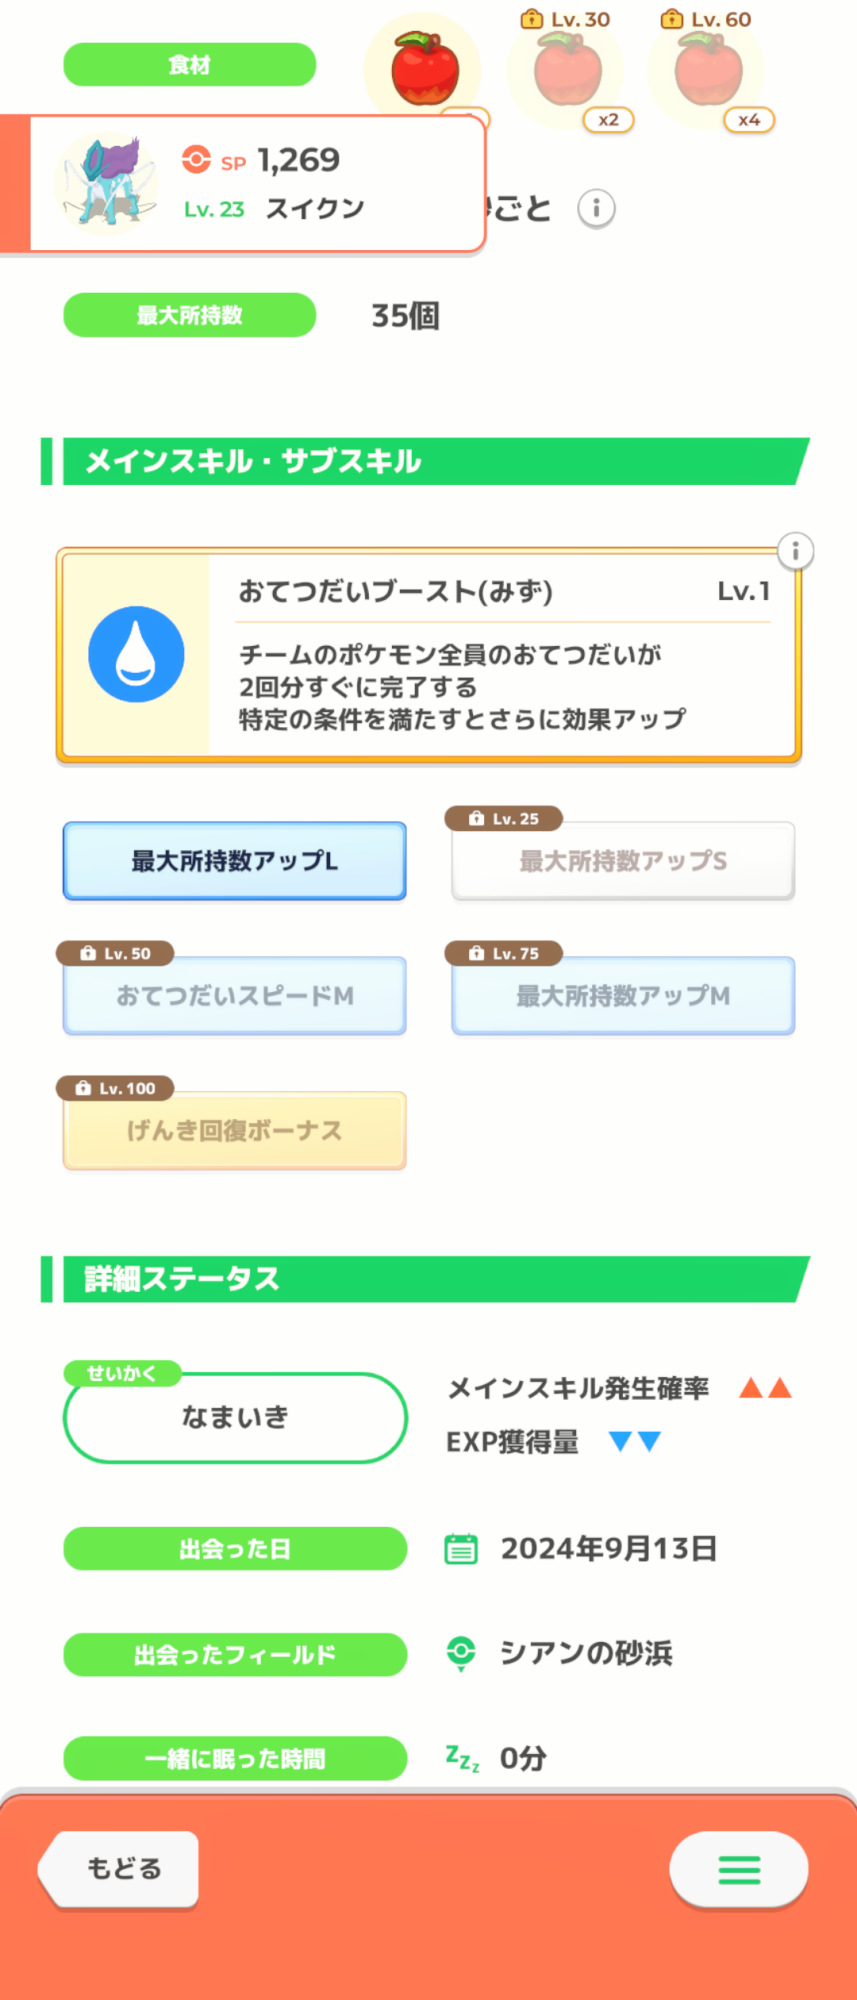The width and height of the screenshot is (857, 2000).
Task: Select the 最大所持数アップL sub skill
Action: (235, 861)
